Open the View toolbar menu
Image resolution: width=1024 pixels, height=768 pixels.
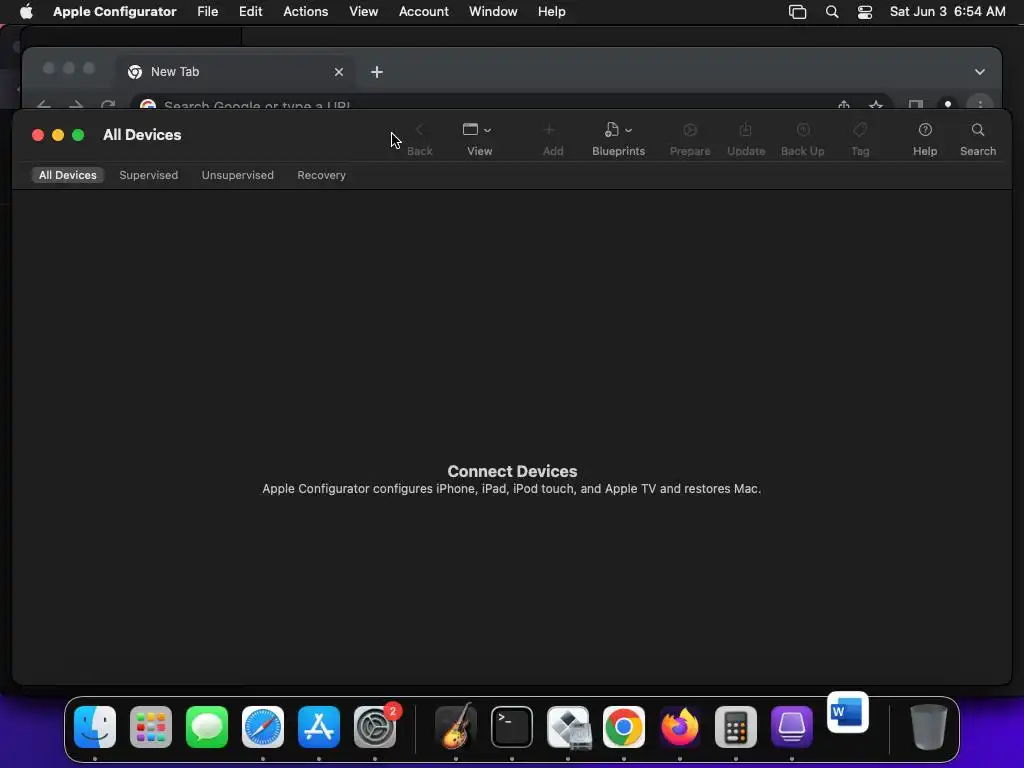(478, 139)
